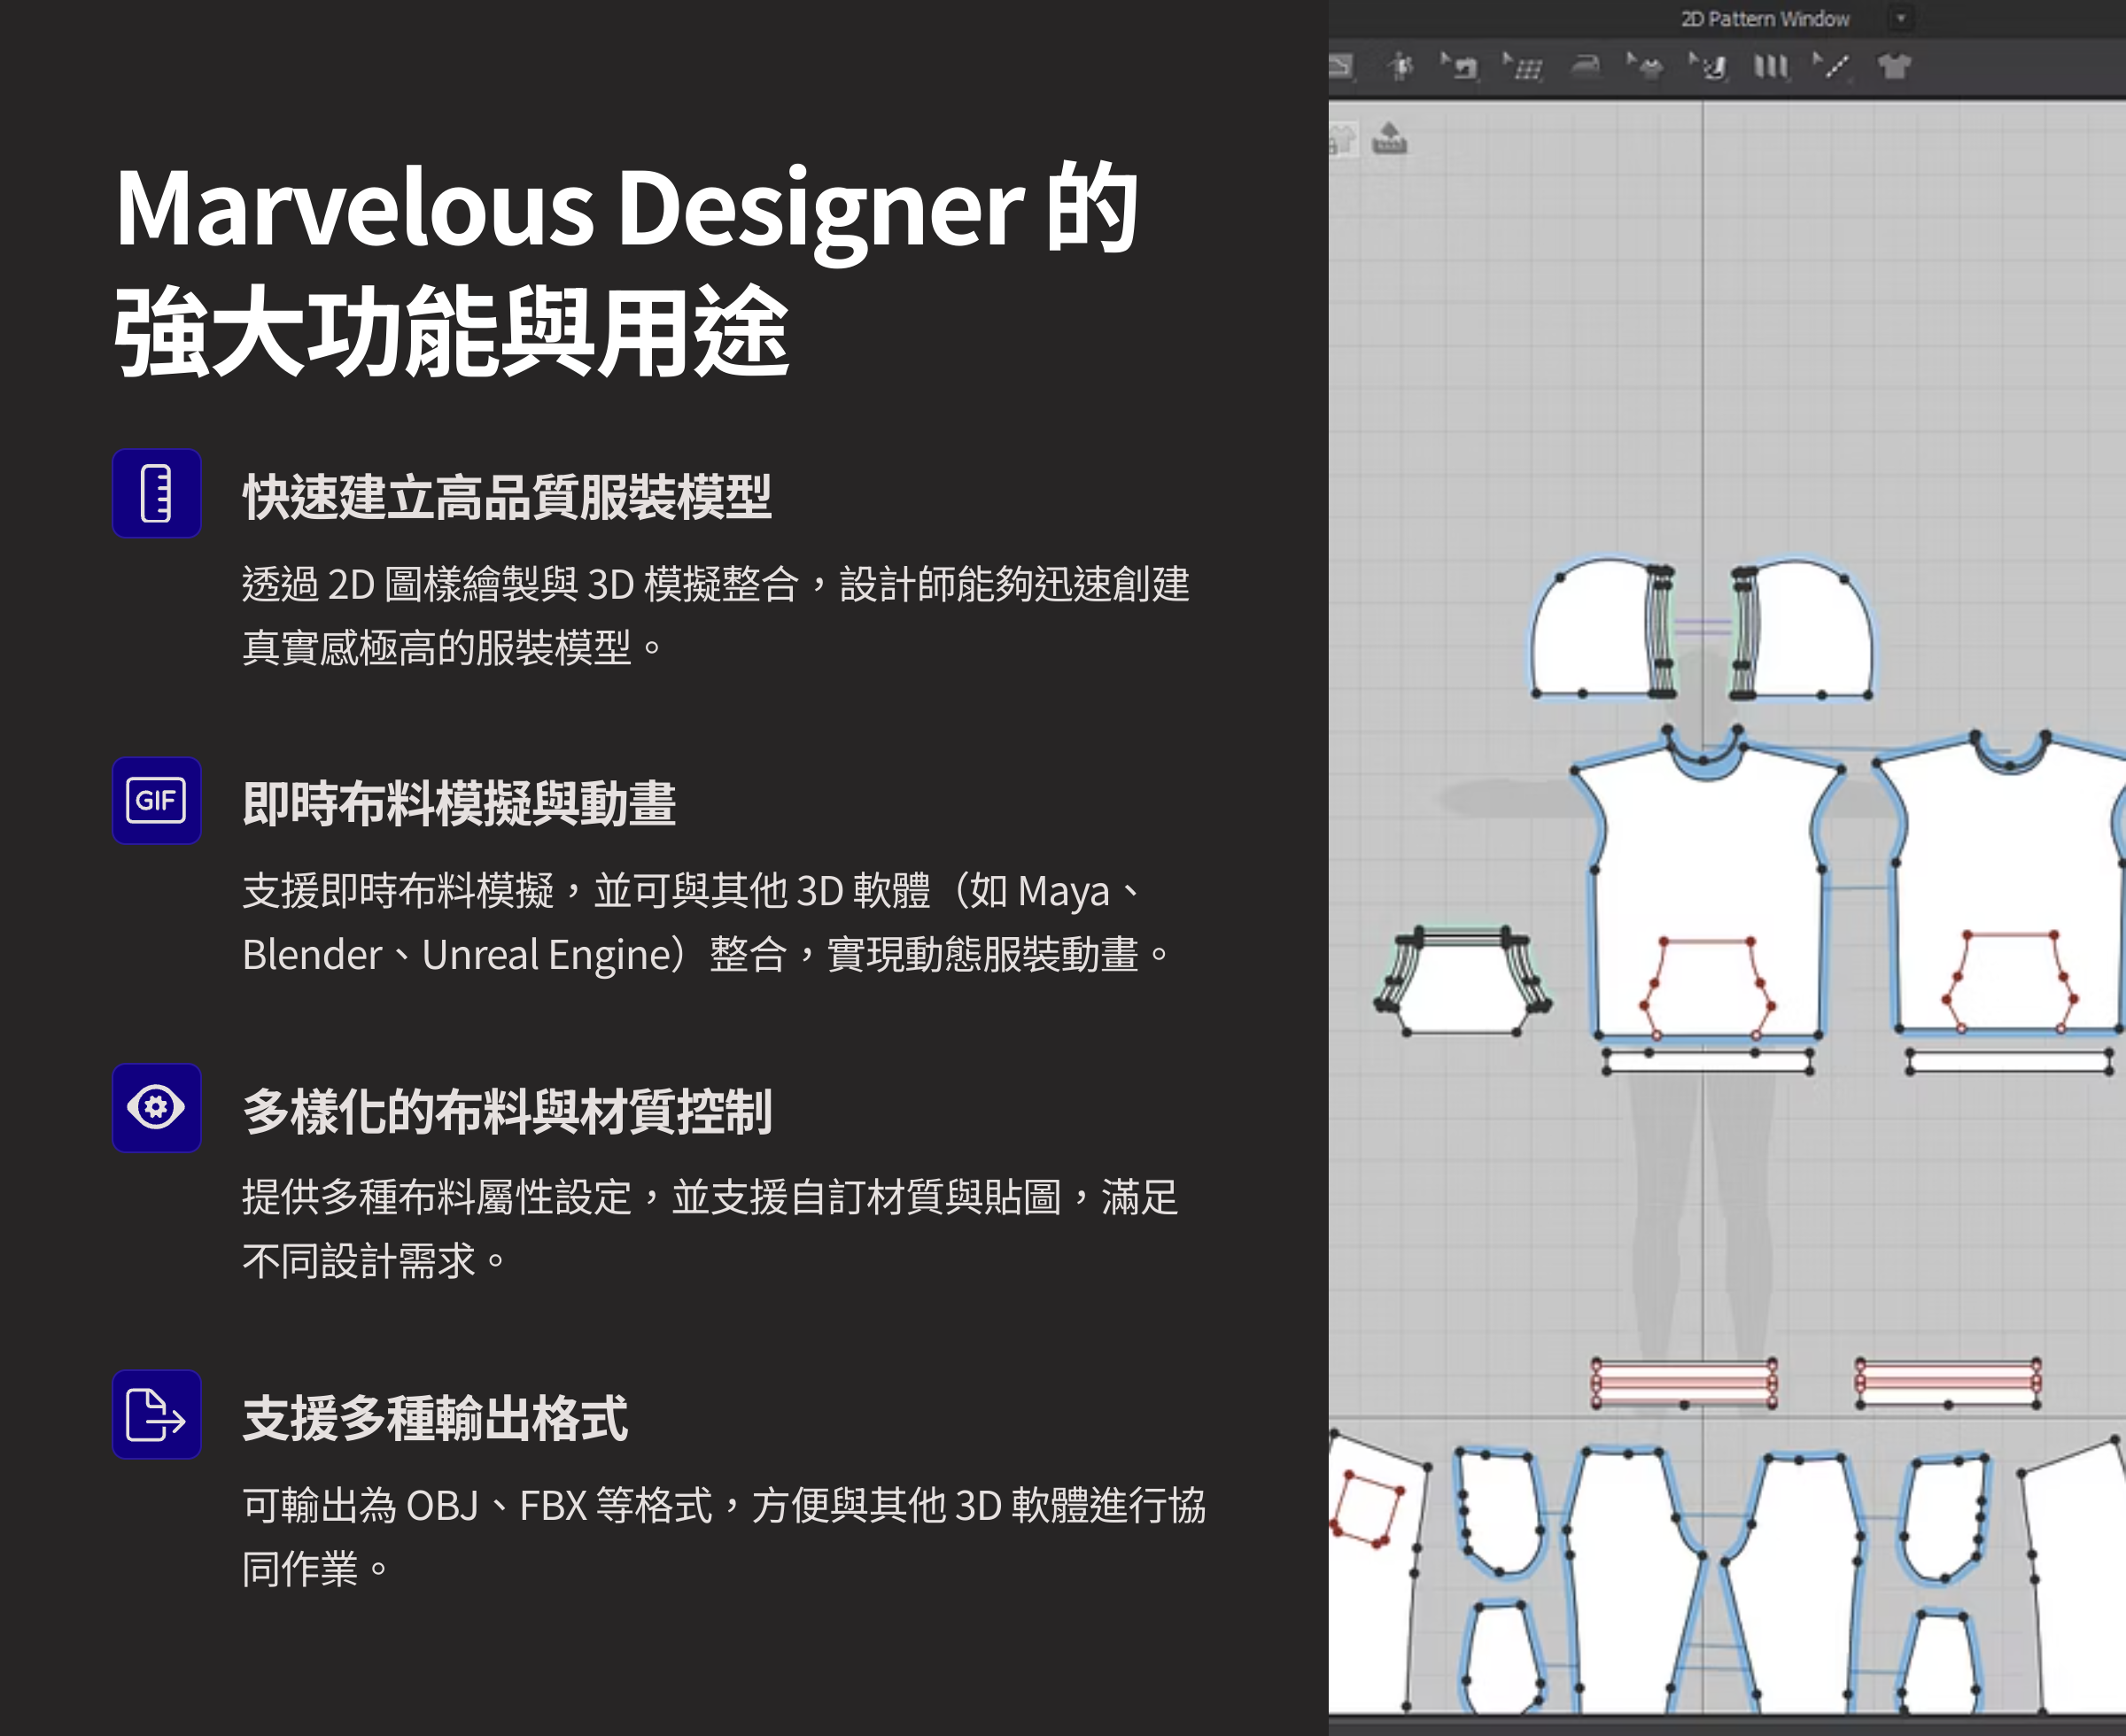The width and height of the screenshot is (2126, 1736).
Task: Open the 2D Pattern Window dropdown arrow
Action: pyautogui.click(x=1901, y=18)
